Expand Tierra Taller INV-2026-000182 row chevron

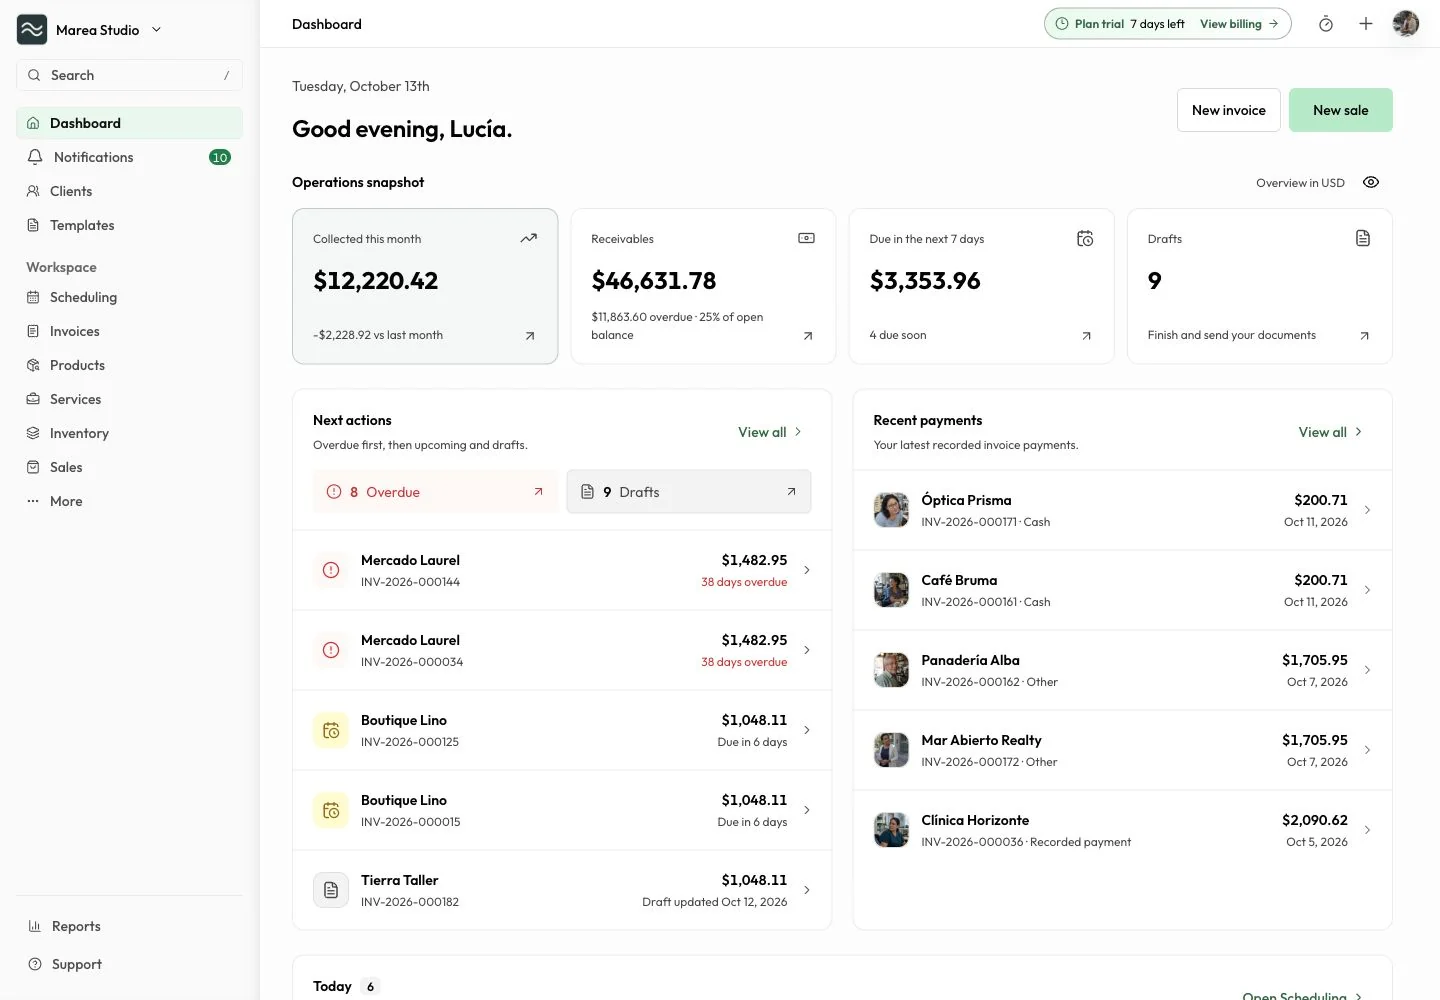coord(807,890)
